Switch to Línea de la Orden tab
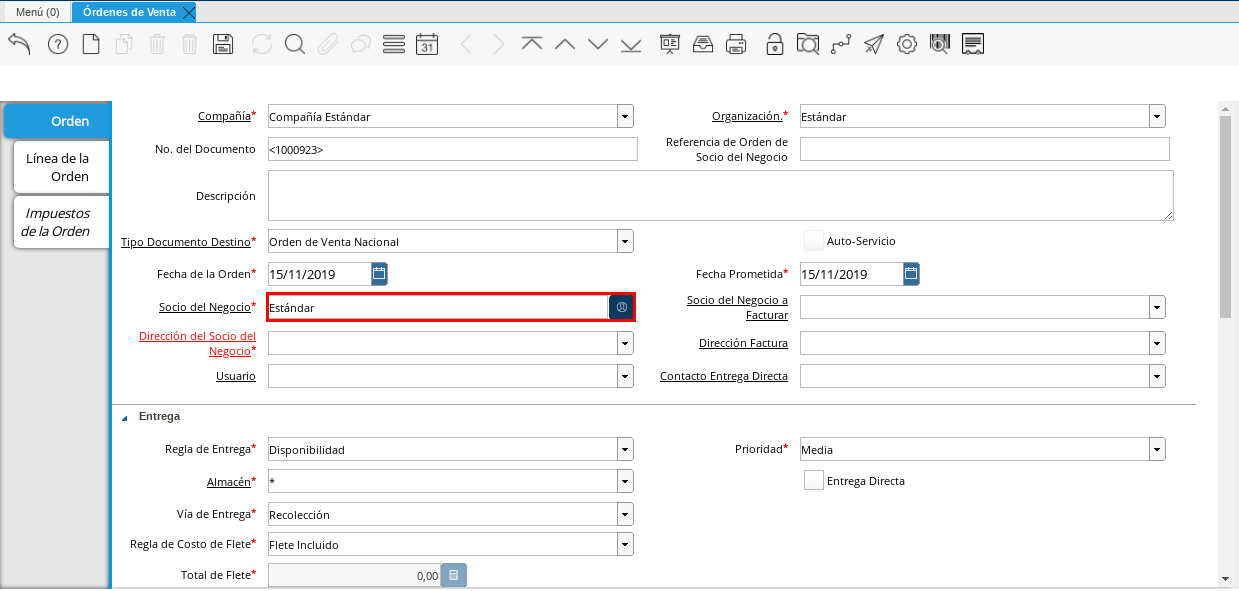Viewport: 1239px width, 591px height. 58,167
